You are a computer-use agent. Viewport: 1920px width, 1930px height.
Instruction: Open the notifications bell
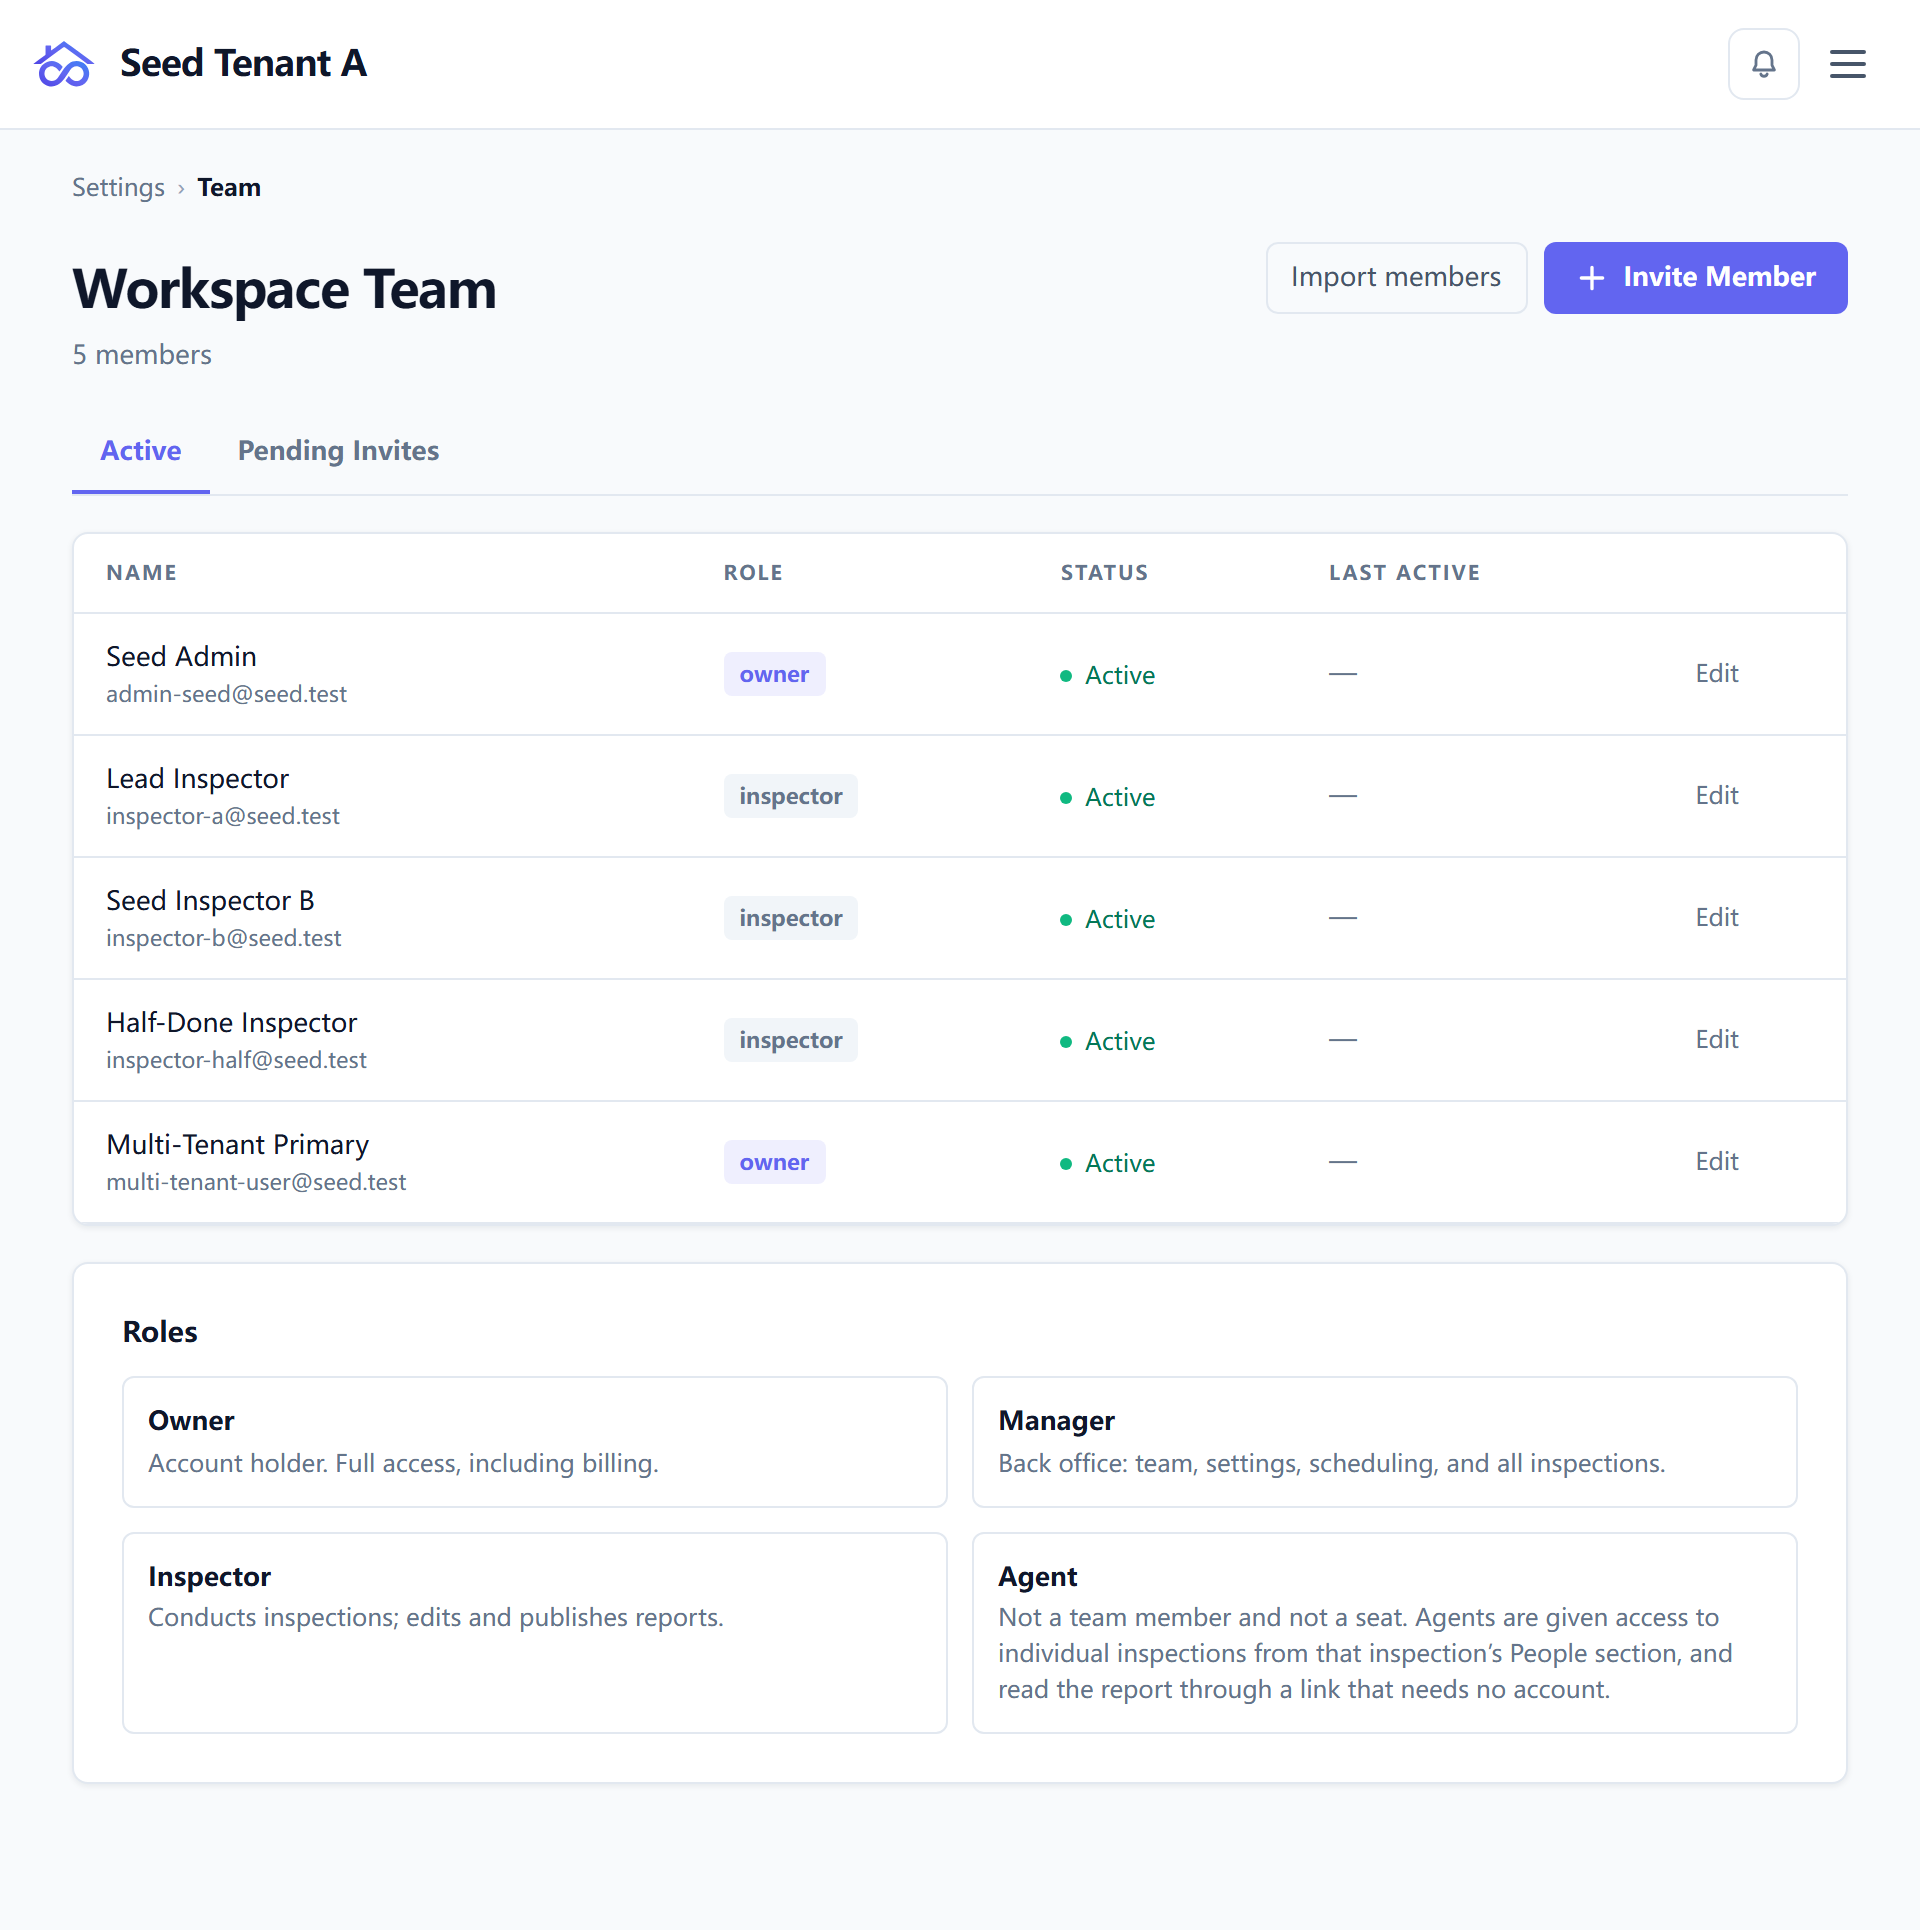point(1763,64)
